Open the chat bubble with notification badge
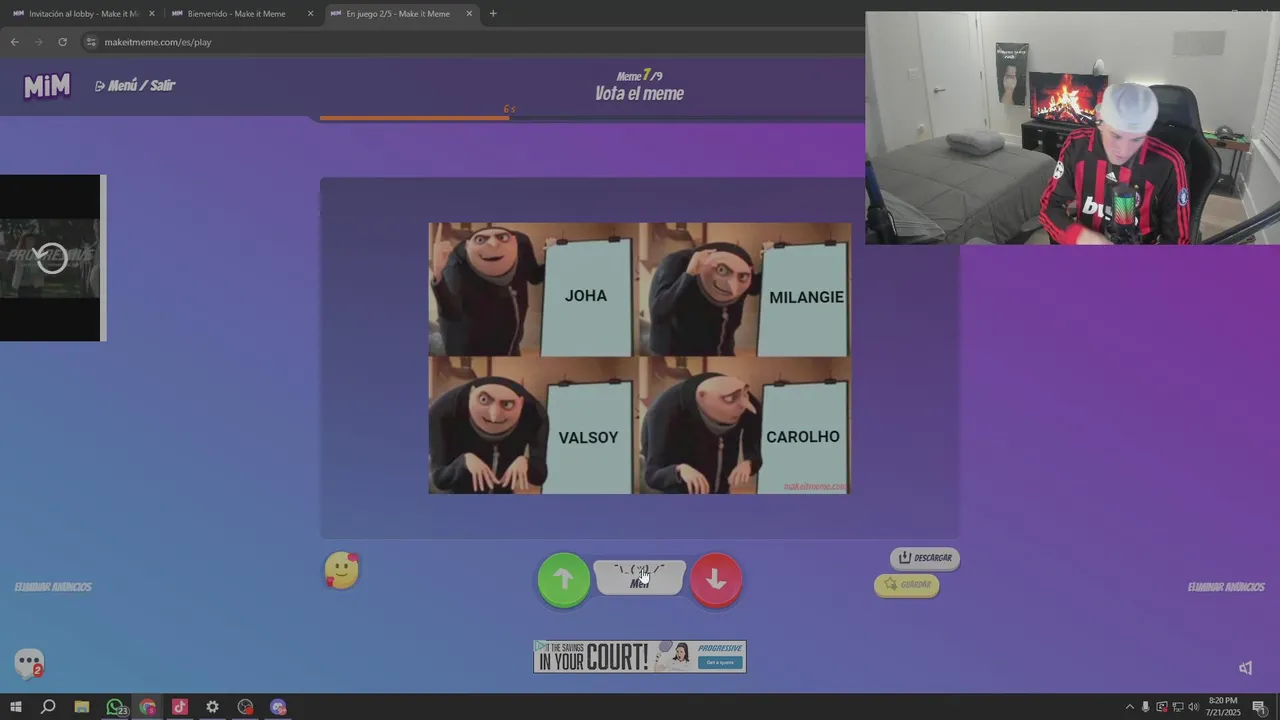1280x720 pixels. click(29, 663)
